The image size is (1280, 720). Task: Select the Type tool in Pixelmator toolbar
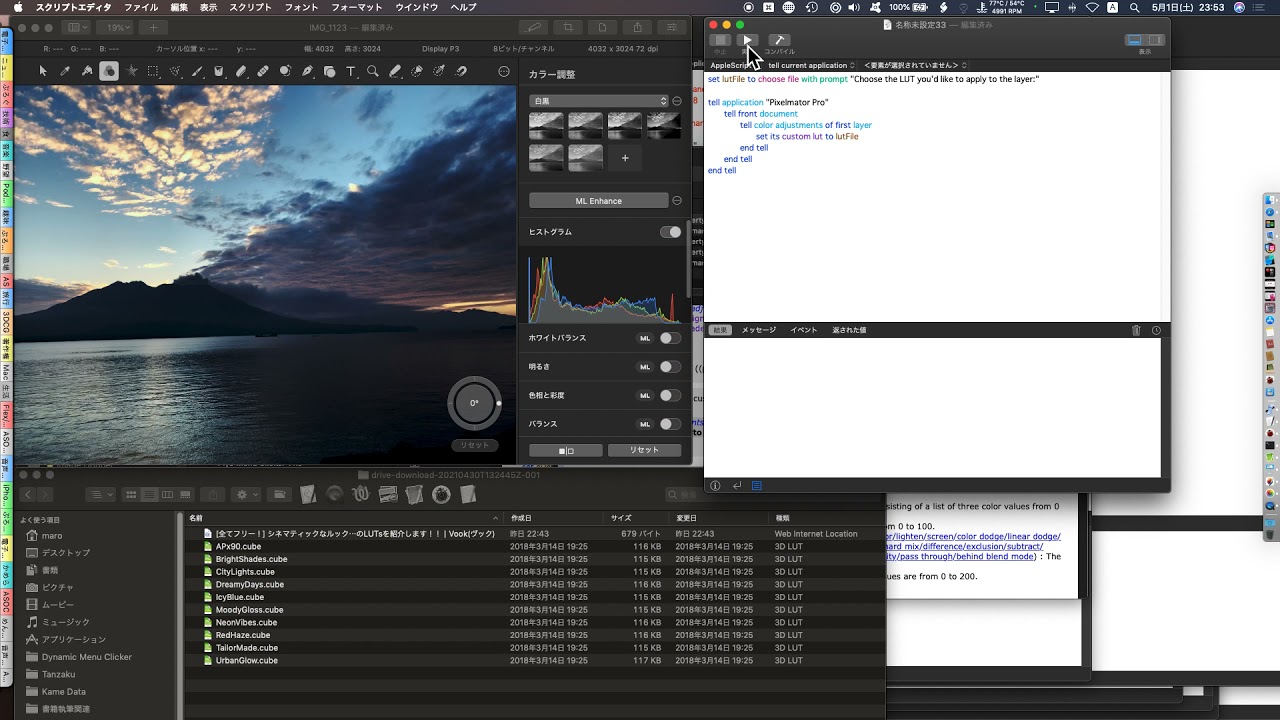[x=351, y=71]
